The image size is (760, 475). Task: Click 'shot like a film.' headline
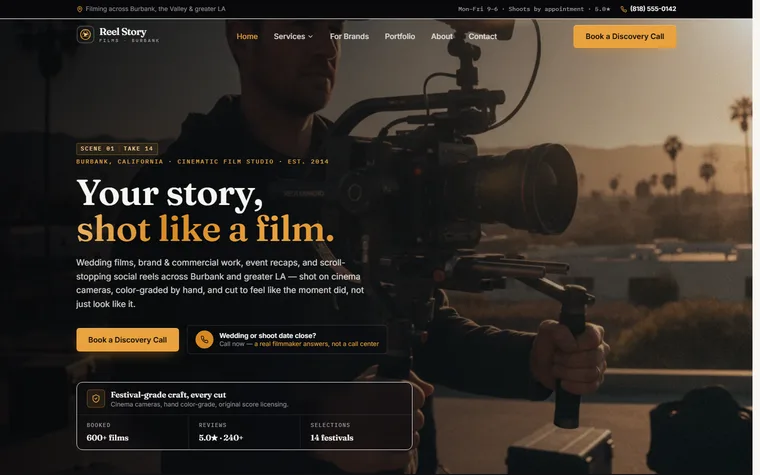tap(205, 229)
